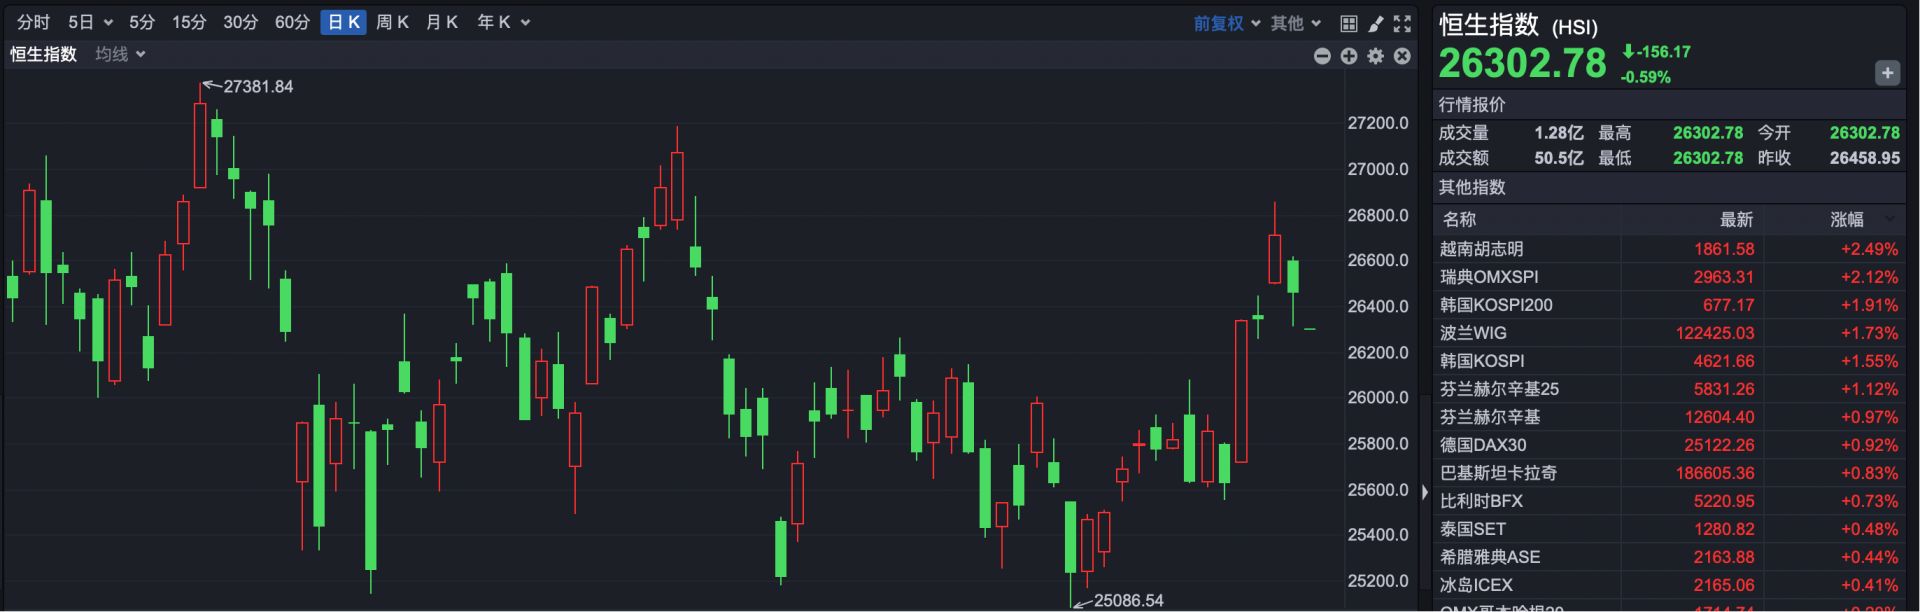The height and width of the screenshot is (612, 1920).
Task: Open the 5日 timeframe dropdown
Action: 90,22
